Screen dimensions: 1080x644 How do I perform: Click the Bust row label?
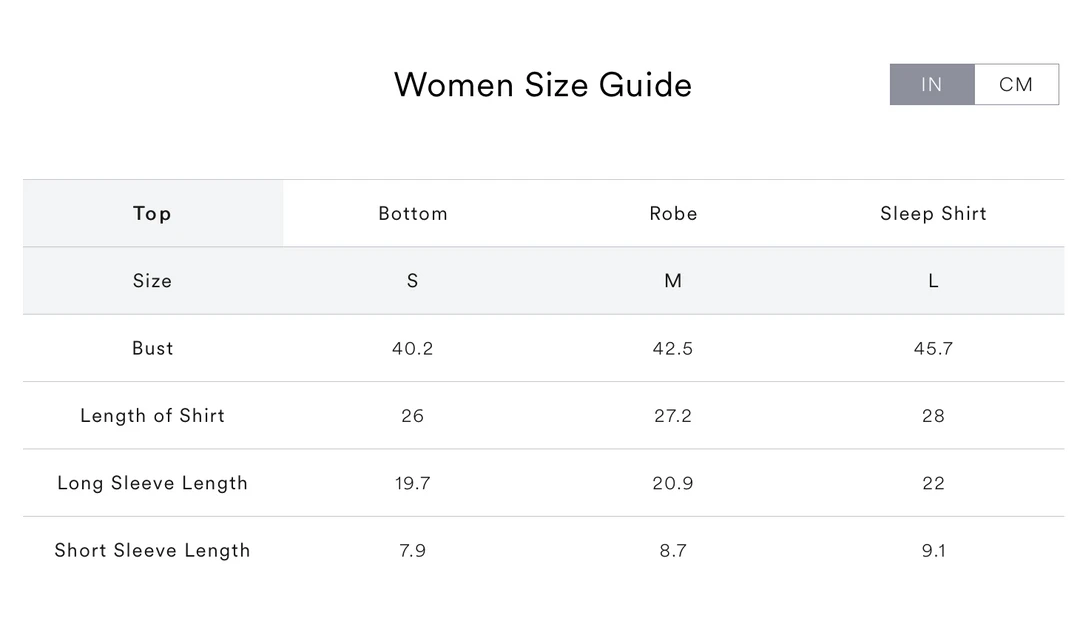(152, 348)
